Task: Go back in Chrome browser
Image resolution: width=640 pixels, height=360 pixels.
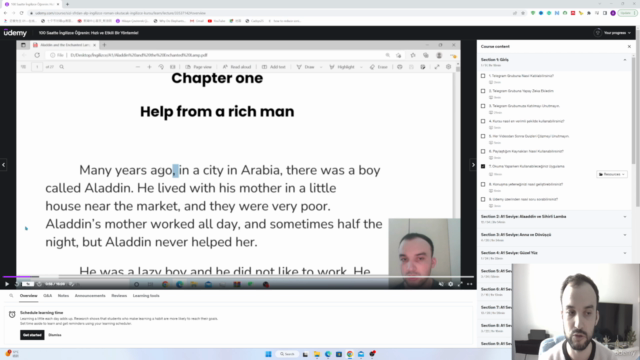Action: (x=5, y=13)
